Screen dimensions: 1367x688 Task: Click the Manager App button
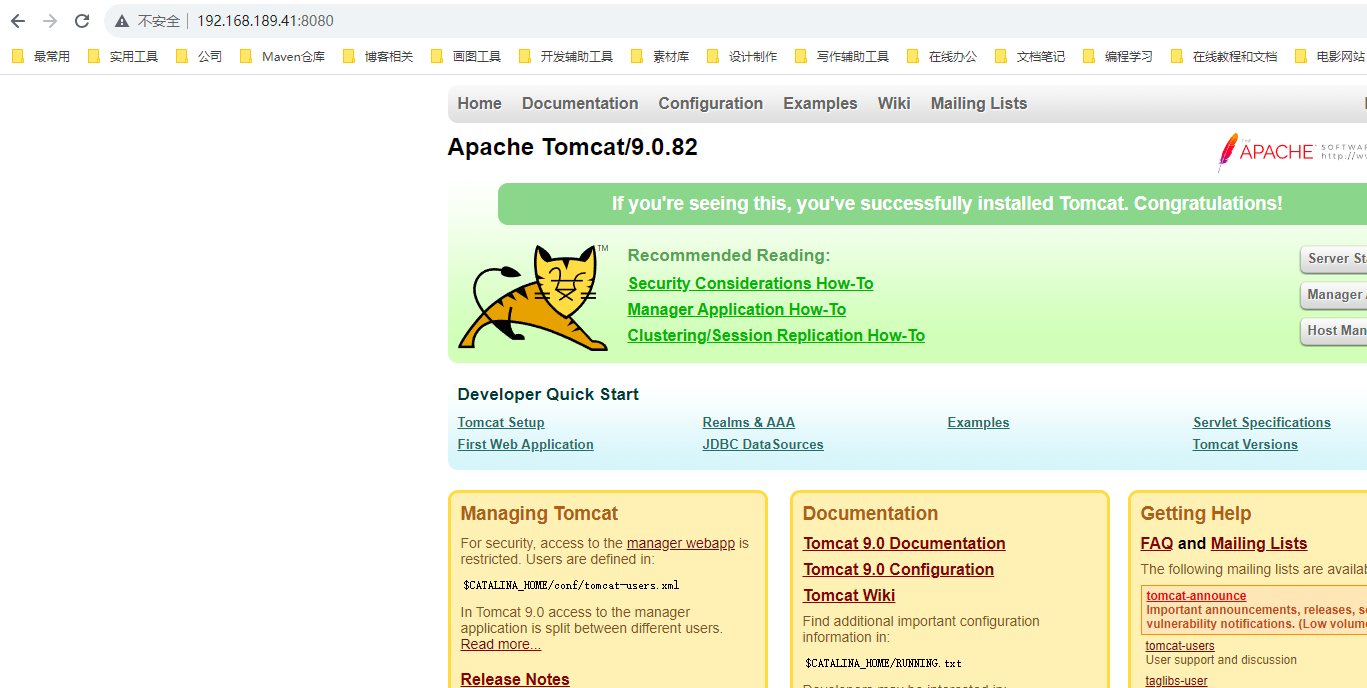coord(1334,295)
